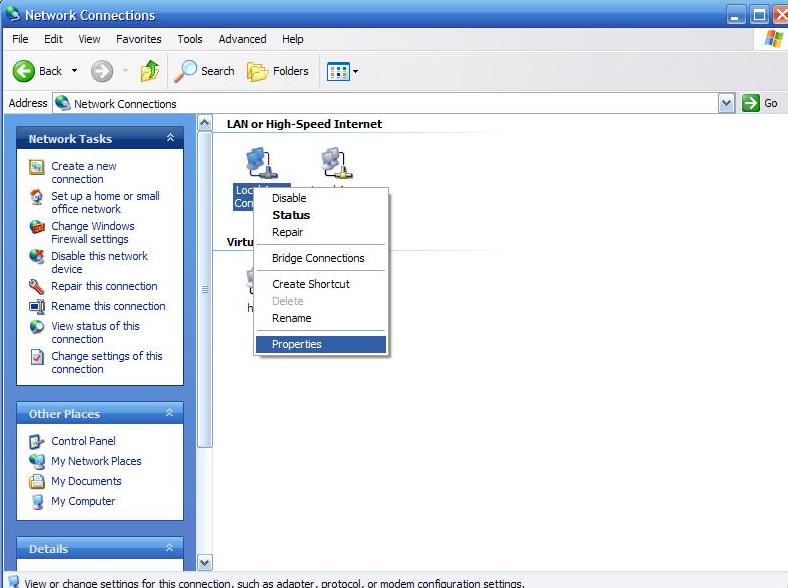Click the home network setup icon

(37, 197)
